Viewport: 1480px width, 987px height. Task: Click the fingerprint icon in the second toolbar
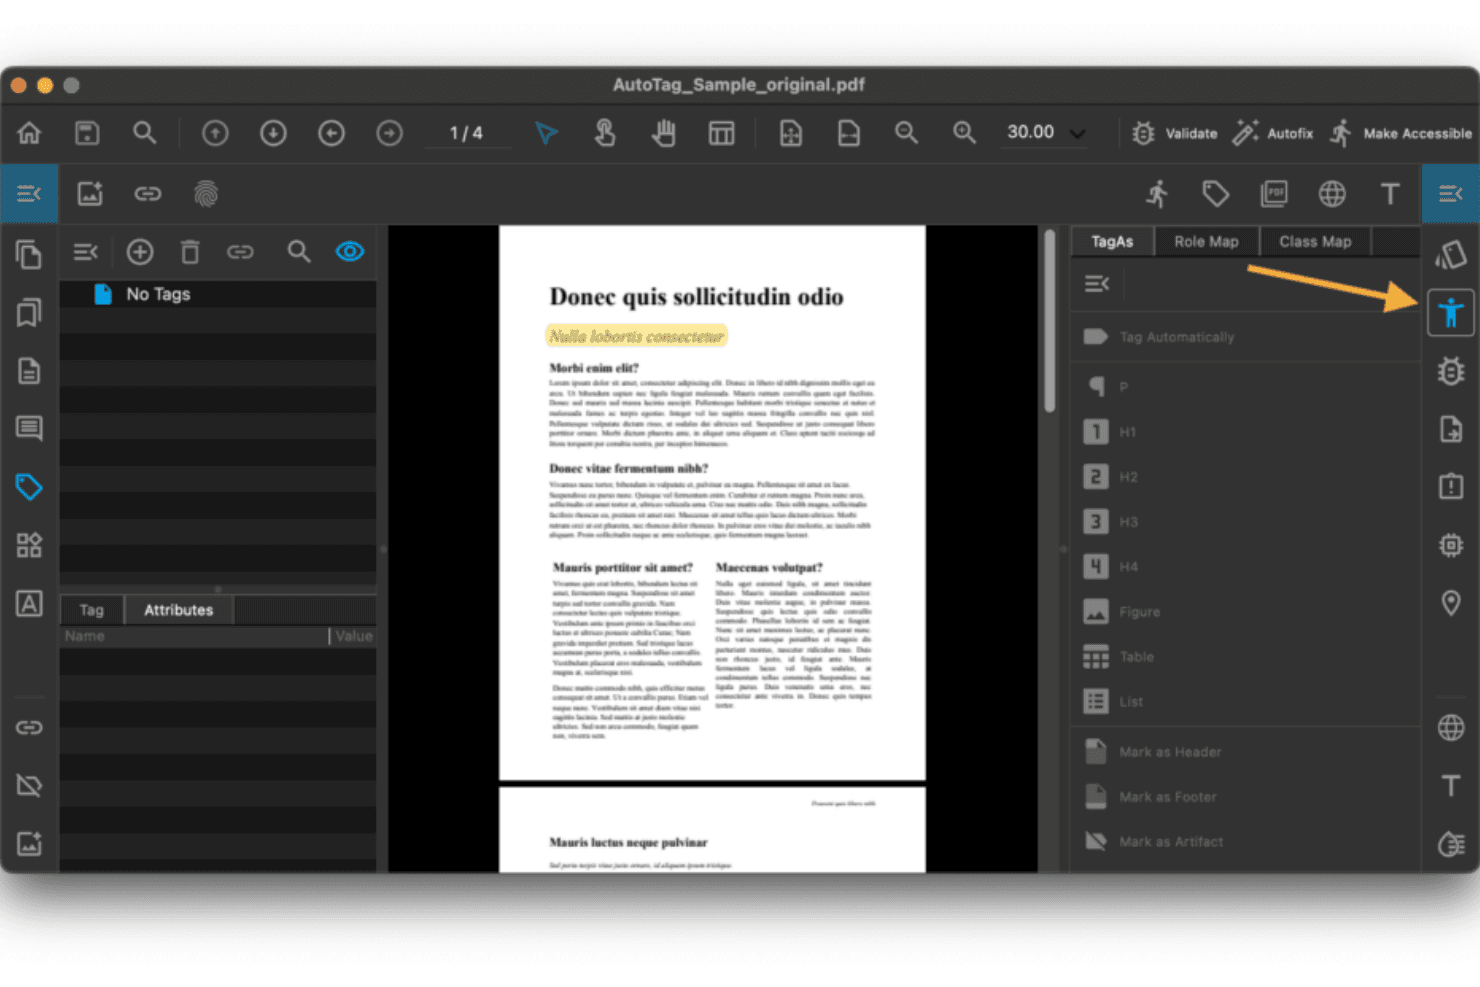click(x=206, y=194)
